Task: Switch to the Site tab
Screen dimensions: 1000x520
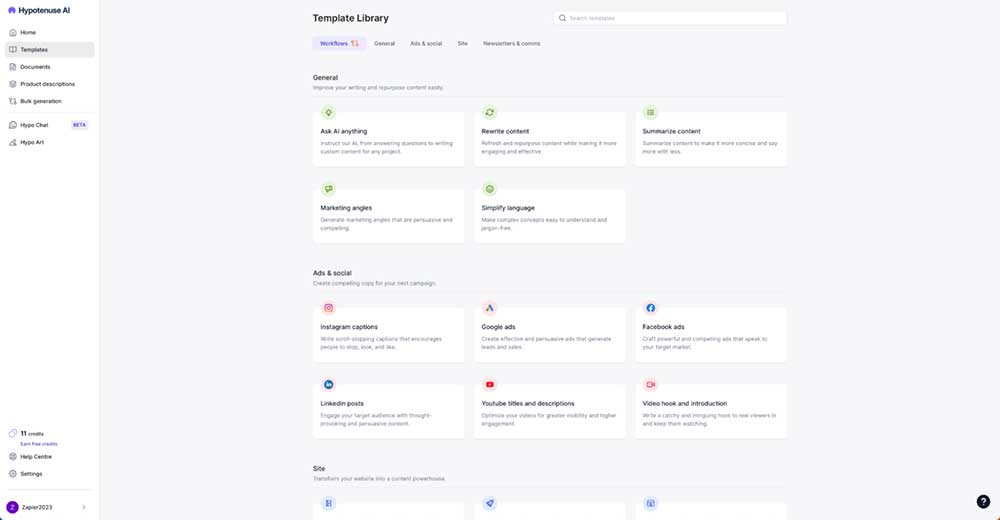Action: [462, 43]
